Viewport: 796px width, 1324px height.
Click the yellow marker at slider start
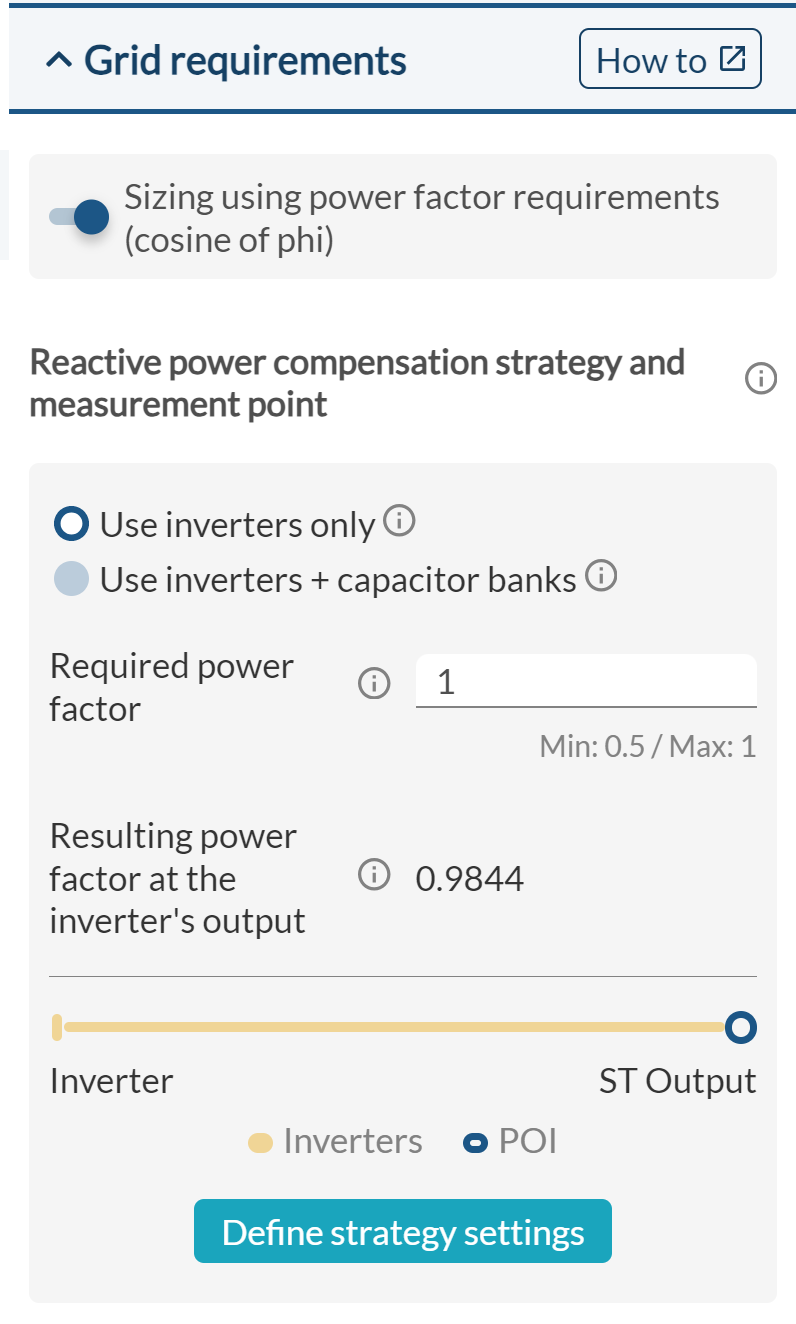pyautogui.click(x=57, y=1027)
